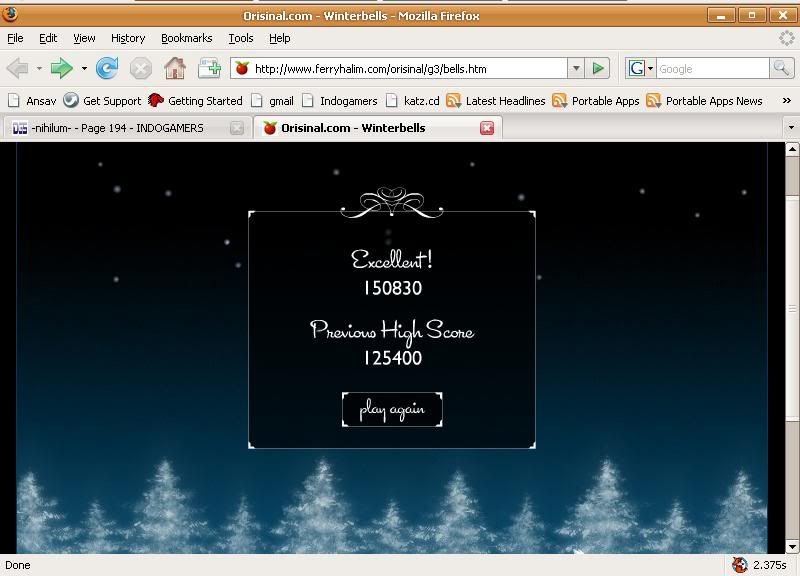
Task: Click the Firefox logo in the title bar
Action: click(x=10, y=14)
